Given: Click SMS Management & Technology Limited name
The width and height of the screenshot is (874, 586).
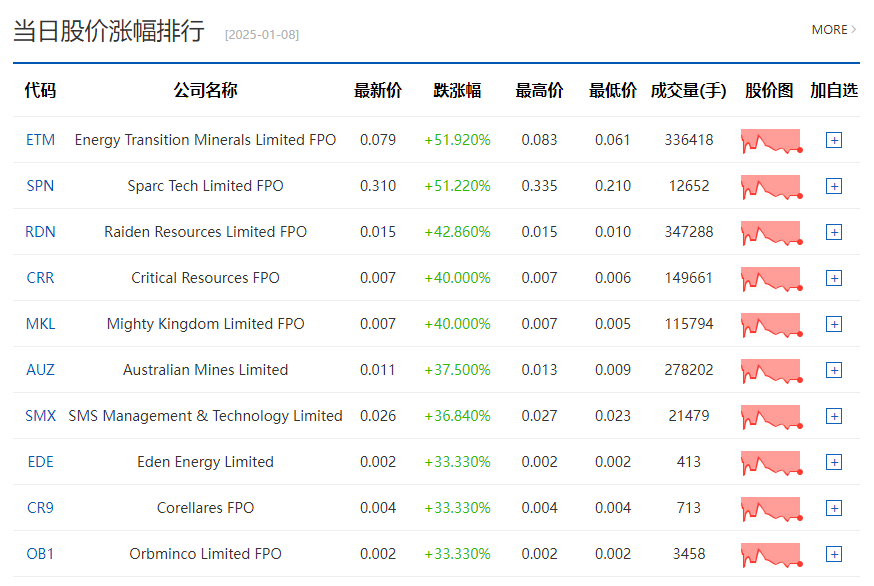Looking at the screenshot, I should pos(205,416).
